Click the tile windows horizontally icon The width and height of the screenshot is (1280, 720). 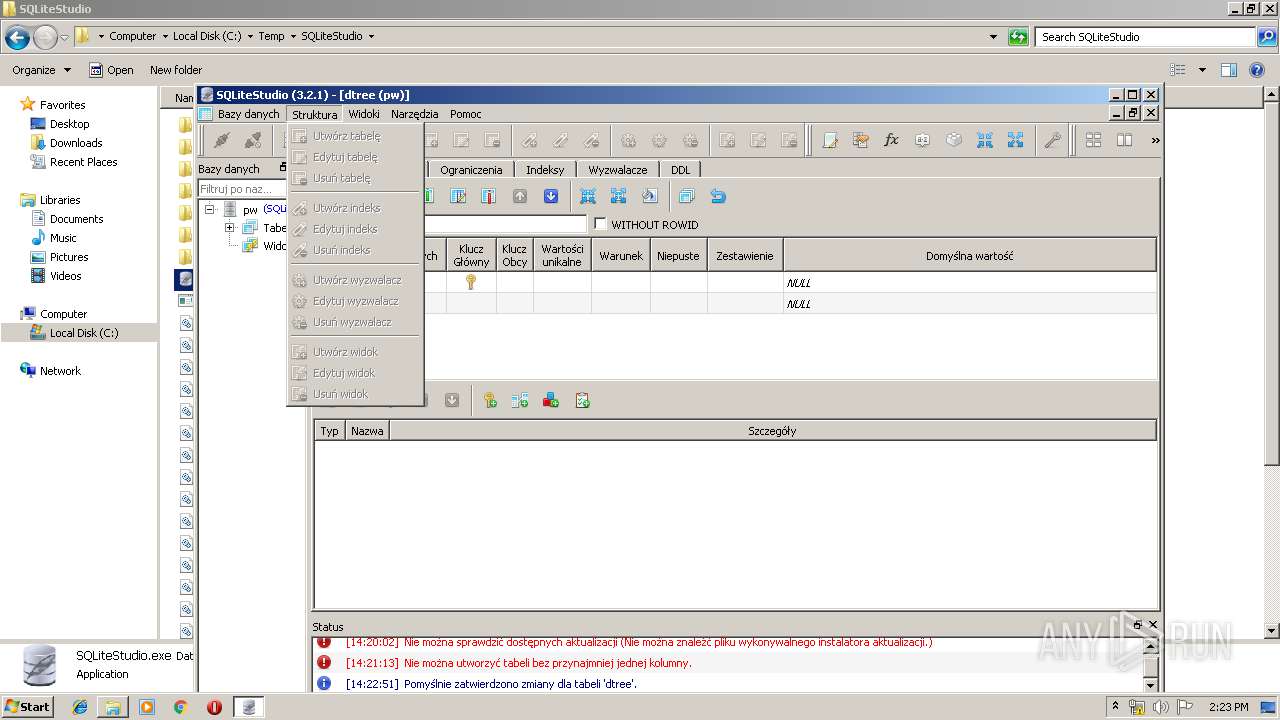click(1124, 141)
